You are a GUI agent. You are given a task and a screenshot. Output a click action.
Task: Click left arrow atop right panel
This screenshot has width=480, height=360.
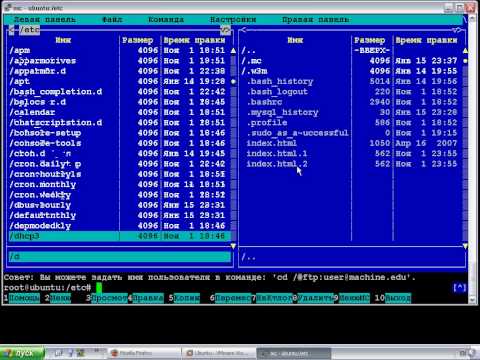243,30
